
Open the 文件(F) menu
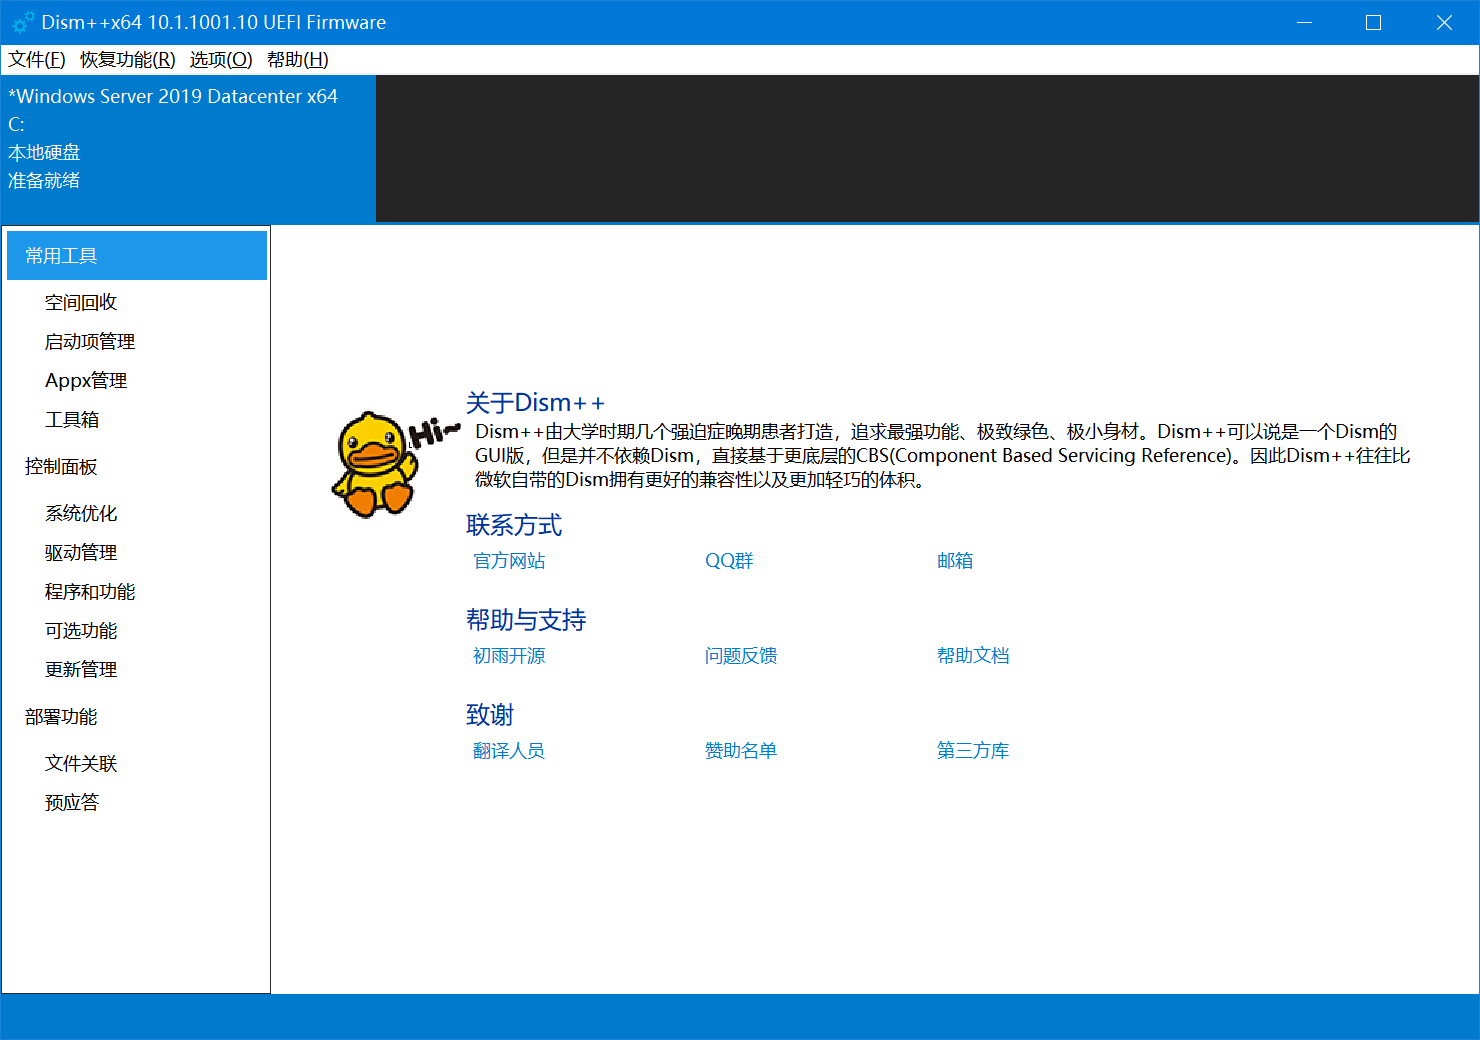click(37, 60)
